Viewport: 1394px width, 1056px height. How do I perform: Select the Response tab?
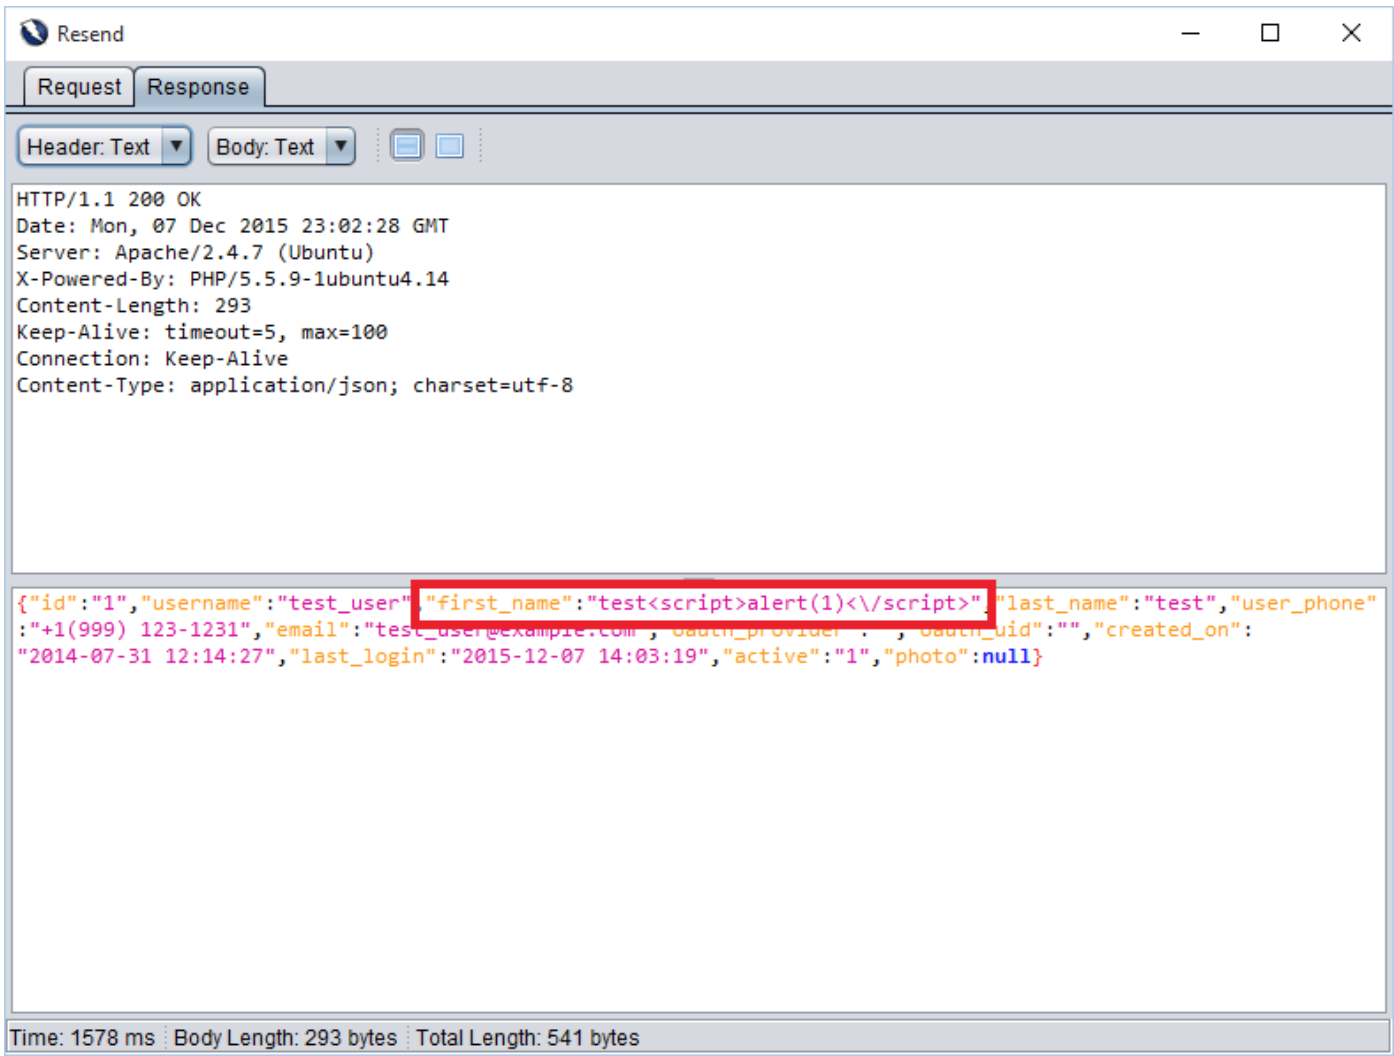tap(198, 87)
